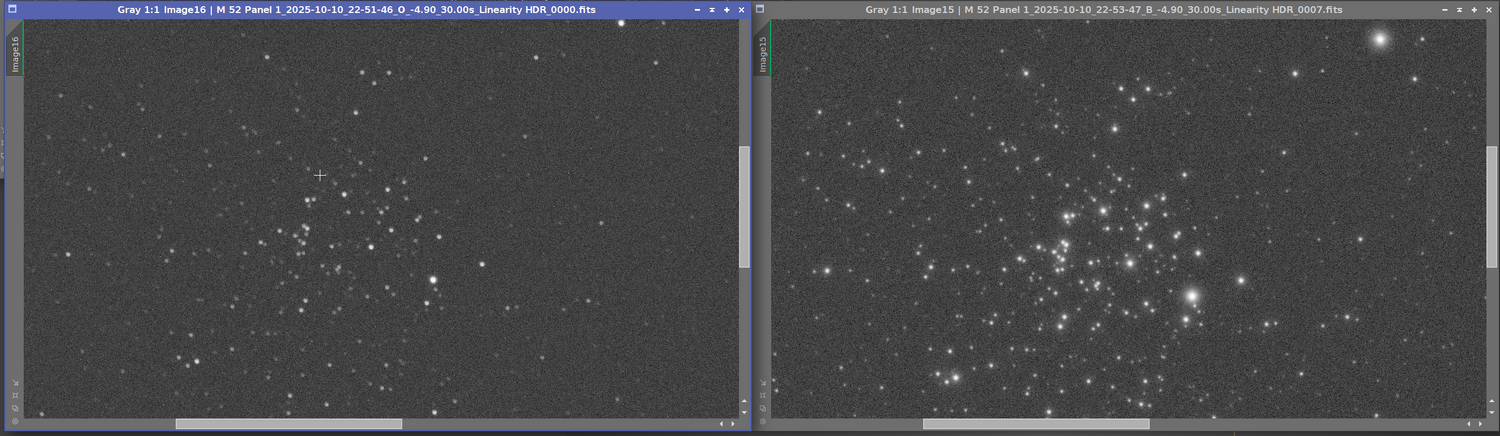The height and width of the screenshot is (436, 1500).
Task: Click the crossed-arrows icon in Image15's lower-left corner
Action: [763, 395]
